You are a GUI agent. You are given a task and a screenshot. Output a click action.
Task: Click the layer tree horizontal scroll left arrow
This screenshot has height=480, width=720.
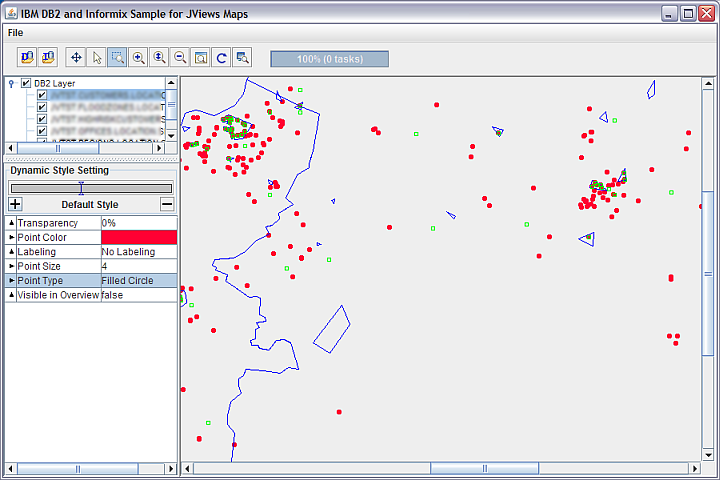pos(11,148)
